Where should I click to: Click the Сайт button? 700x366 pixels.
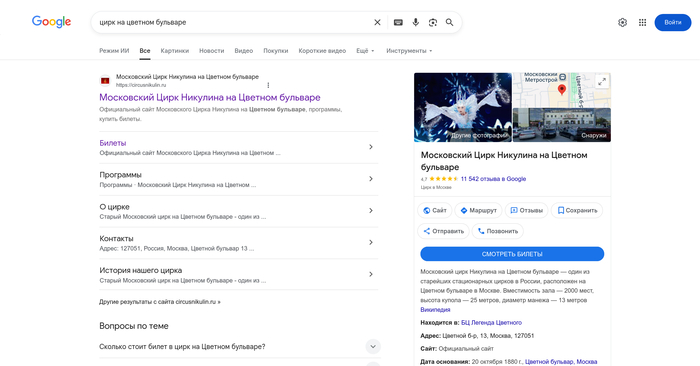[x=435, y=210]
